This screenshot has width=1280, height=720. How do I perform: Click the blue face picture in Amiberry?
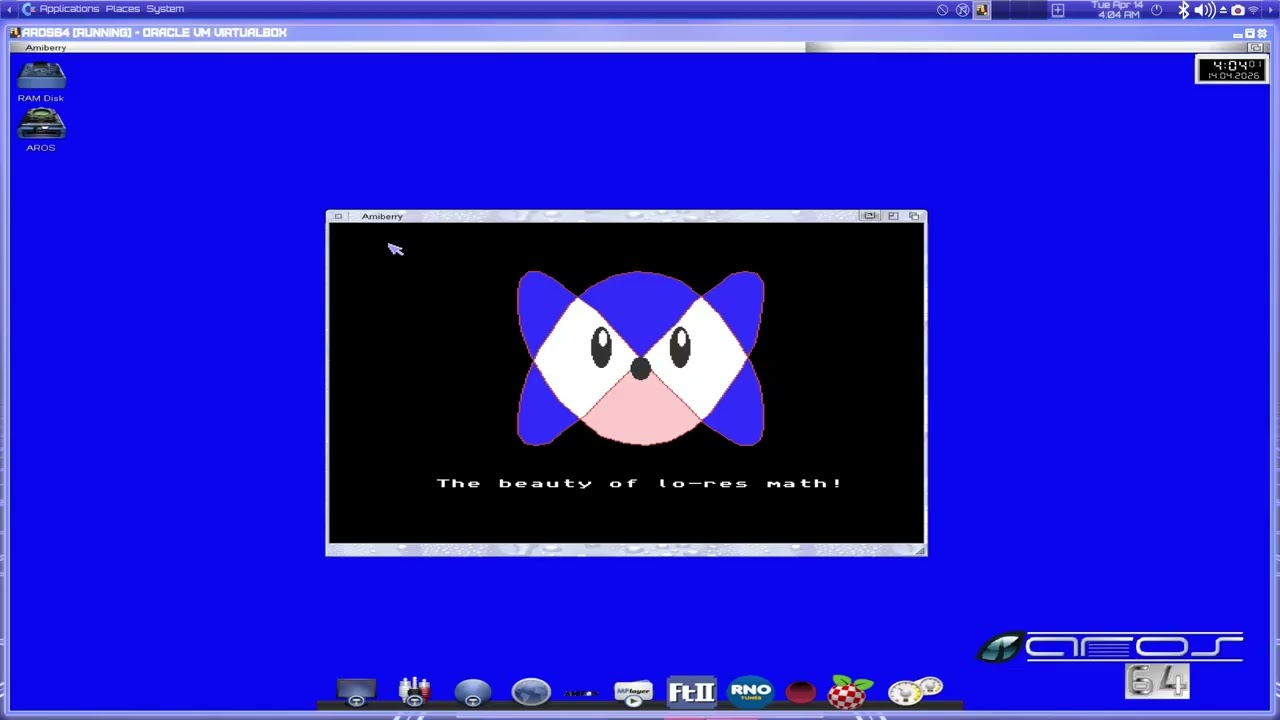640,358
